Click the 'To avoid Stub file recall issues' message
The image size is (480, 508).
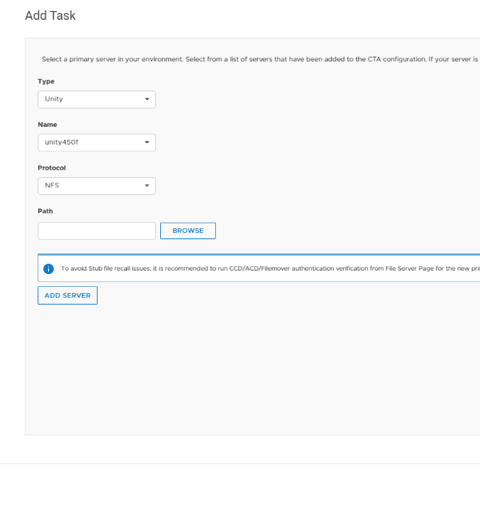click(x=270, y=269)
